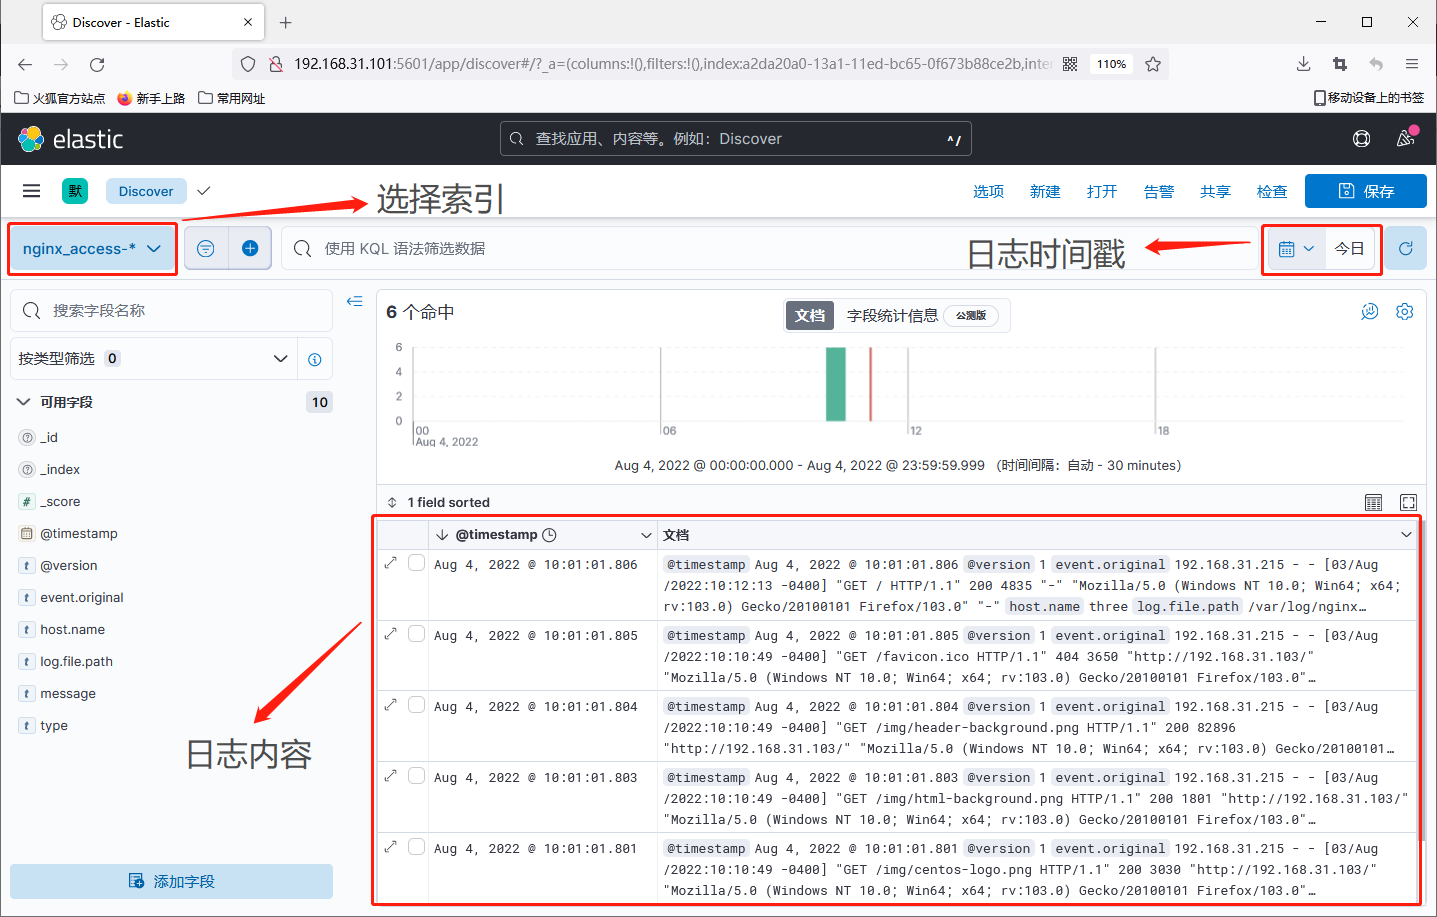This screenshot has height=917, width=1437.
Task: Toggle full screen for documents table
Action: 1408,502
